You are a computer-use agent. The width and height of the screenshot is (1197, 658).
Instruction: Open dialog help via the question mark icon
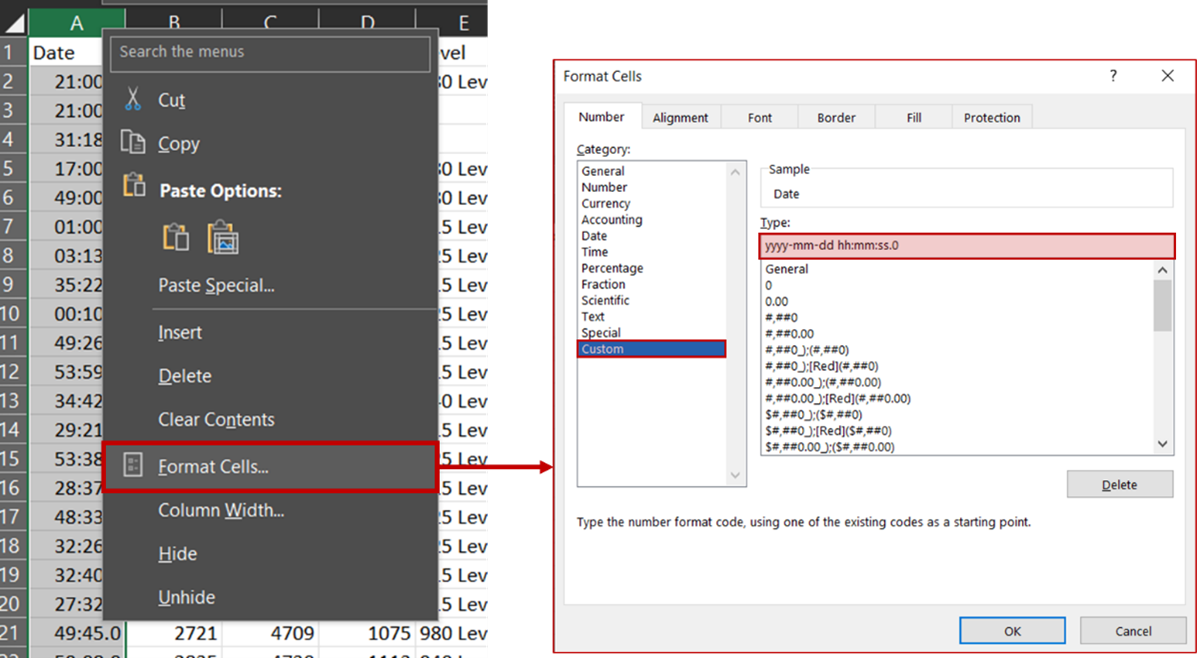pos(1113,75)
